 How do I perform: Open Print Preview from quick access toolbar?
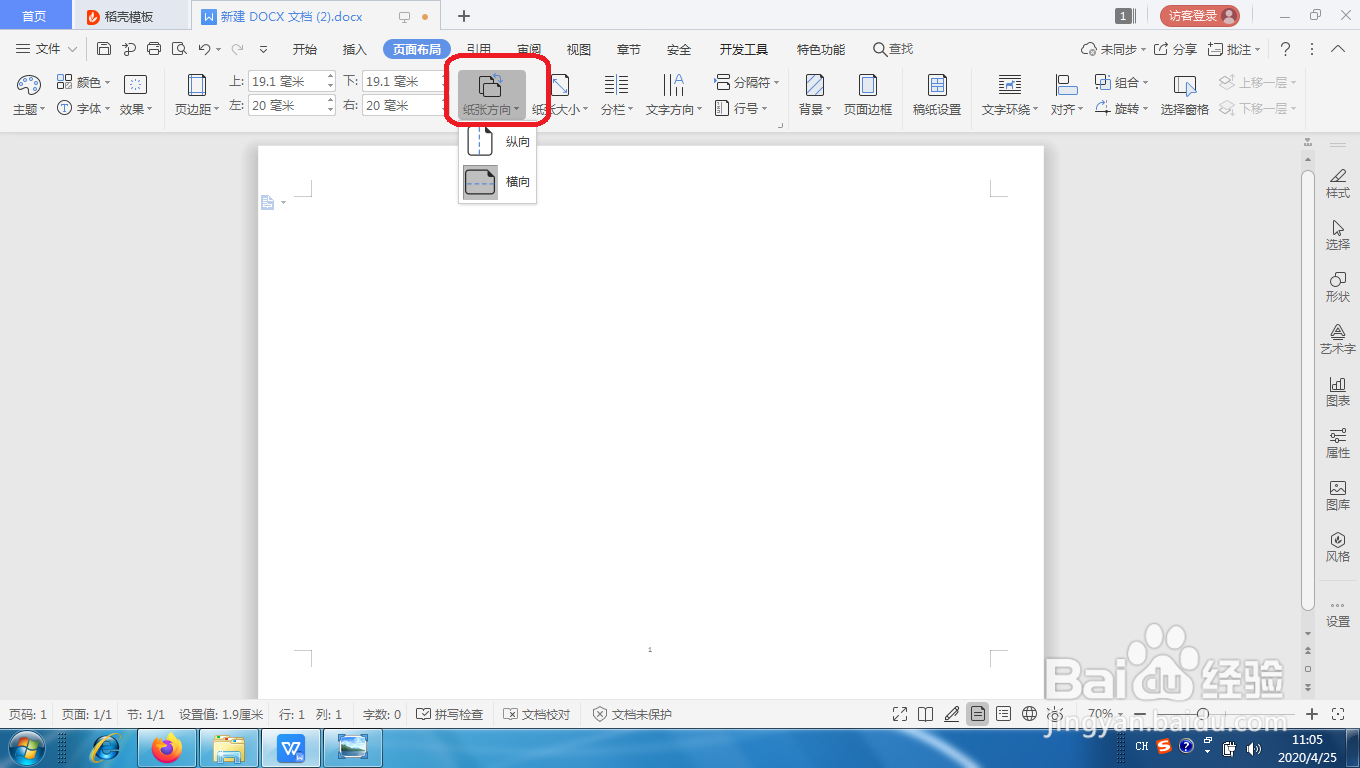pyautogui.click(x=179, y=49)
